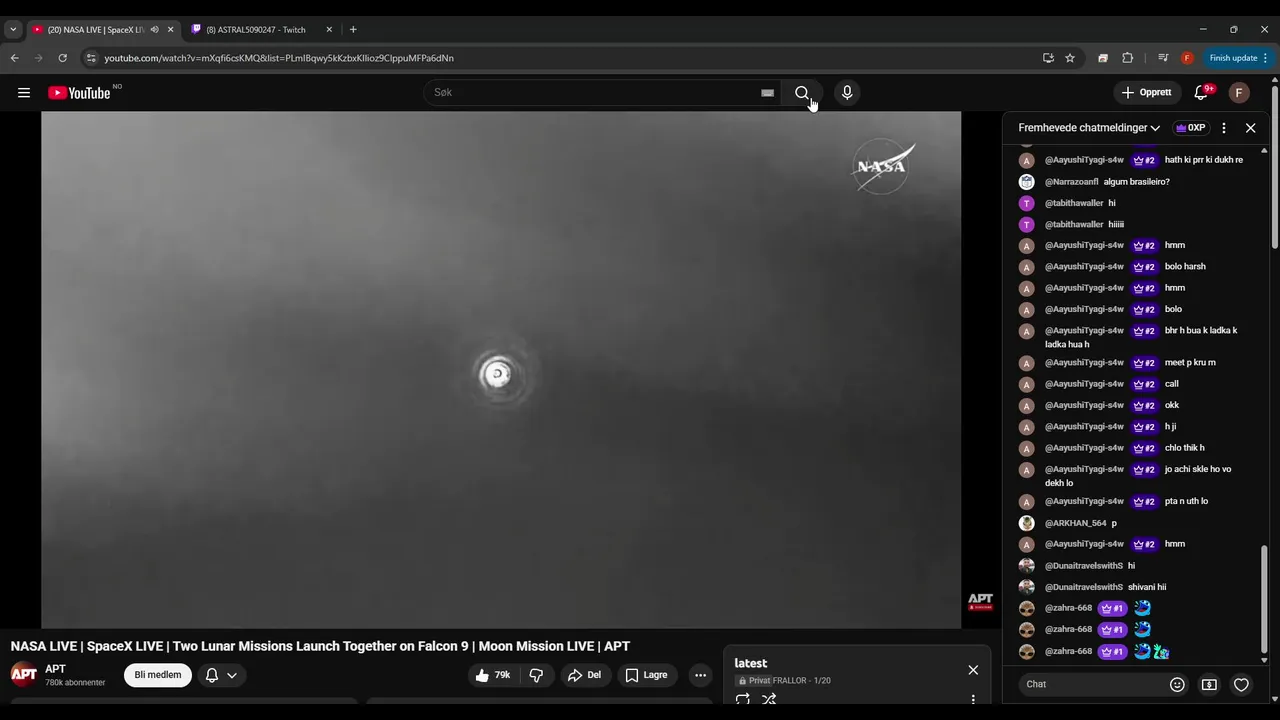Send a heart reaction in chat
Viewport: 1280px width, 720px height.
[x=1241, y=685]
